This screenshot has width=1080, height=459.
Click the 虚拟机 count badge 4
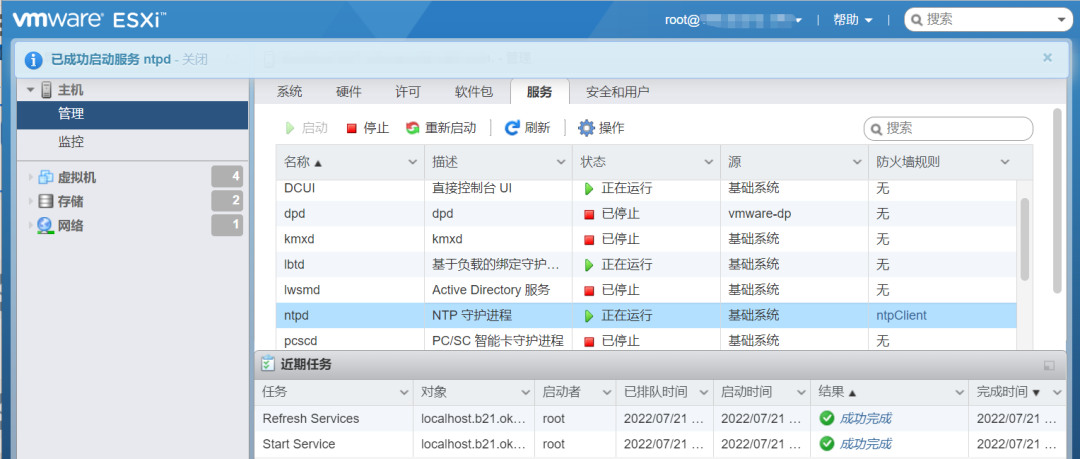click(227, 177)
